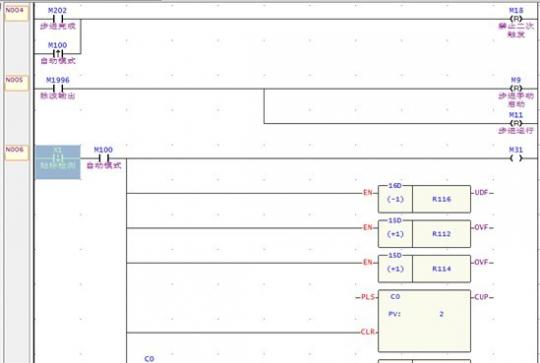The width and height of the screenshot is (540, 363).
Task: Select the M9 reset coil
Action: coord(516,89)
